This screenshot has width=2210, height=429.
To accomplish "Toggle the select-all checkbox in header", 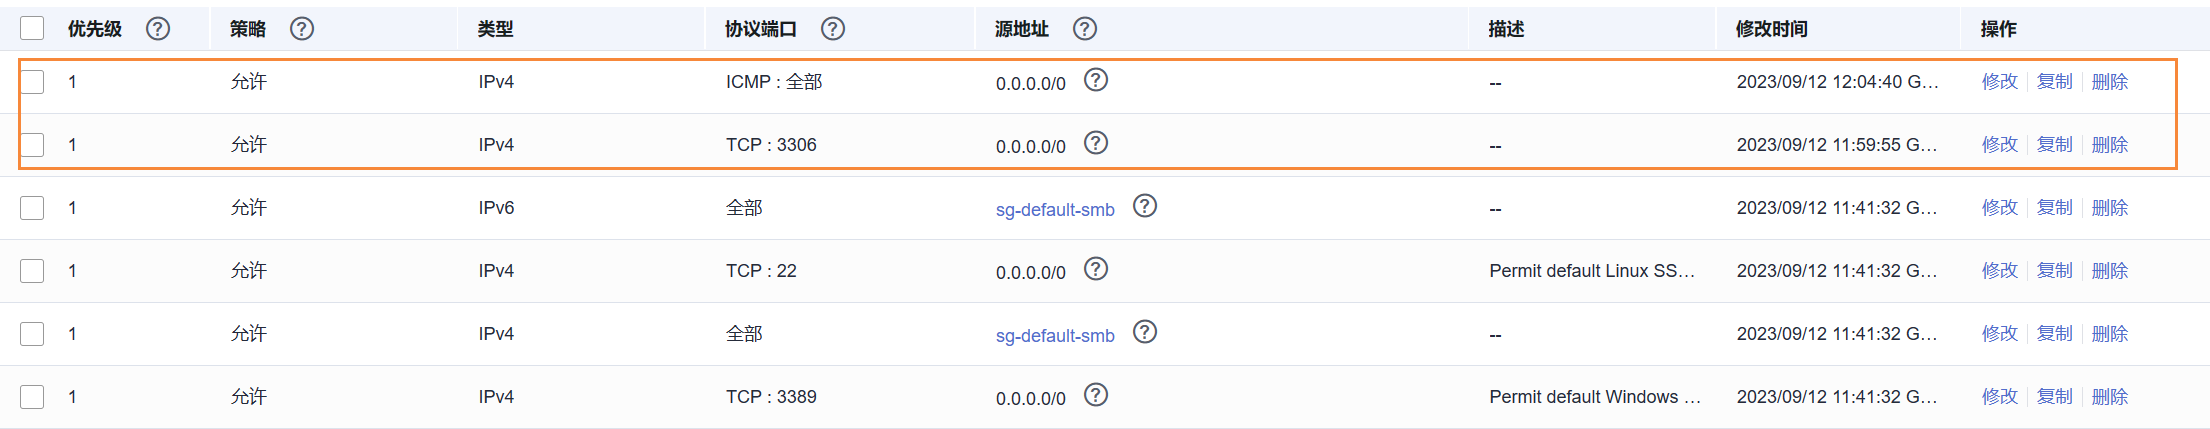I will (32, 28).
